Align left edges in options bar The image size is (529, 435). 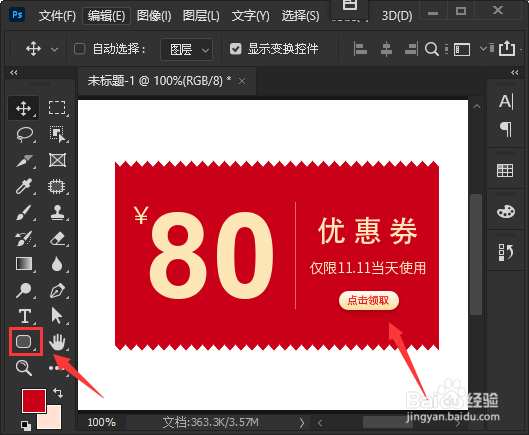click(x=360, y=49)
